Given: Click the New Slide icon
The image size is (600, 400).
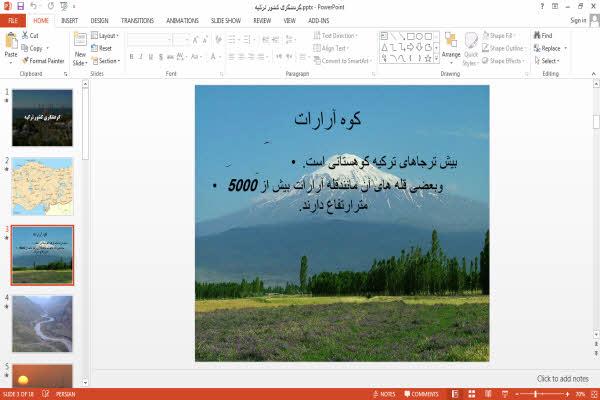Looking at the screenshot, I should coord(80,41).
